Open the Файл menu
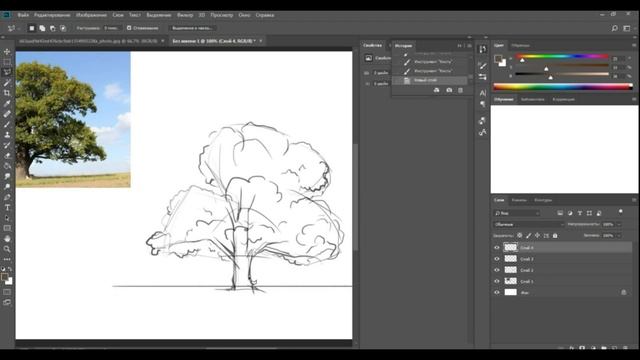Image resolution: width=640 pixels, height=360 pixels. 23,15
